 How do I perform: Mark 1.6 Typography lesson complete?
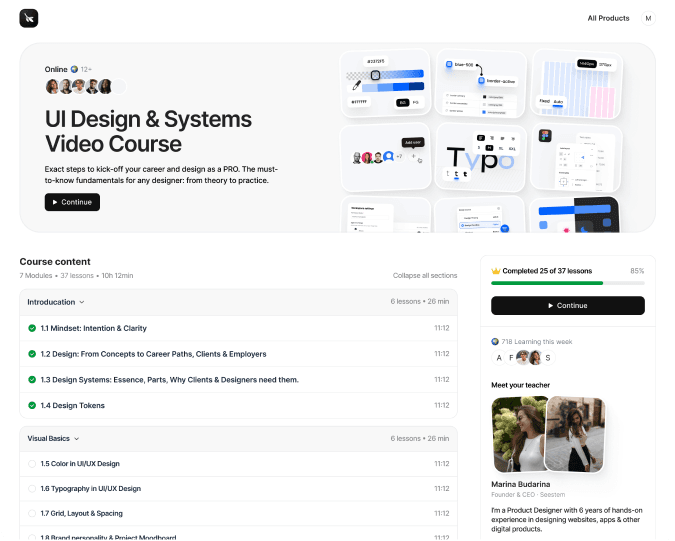click(x=32, y=488)
